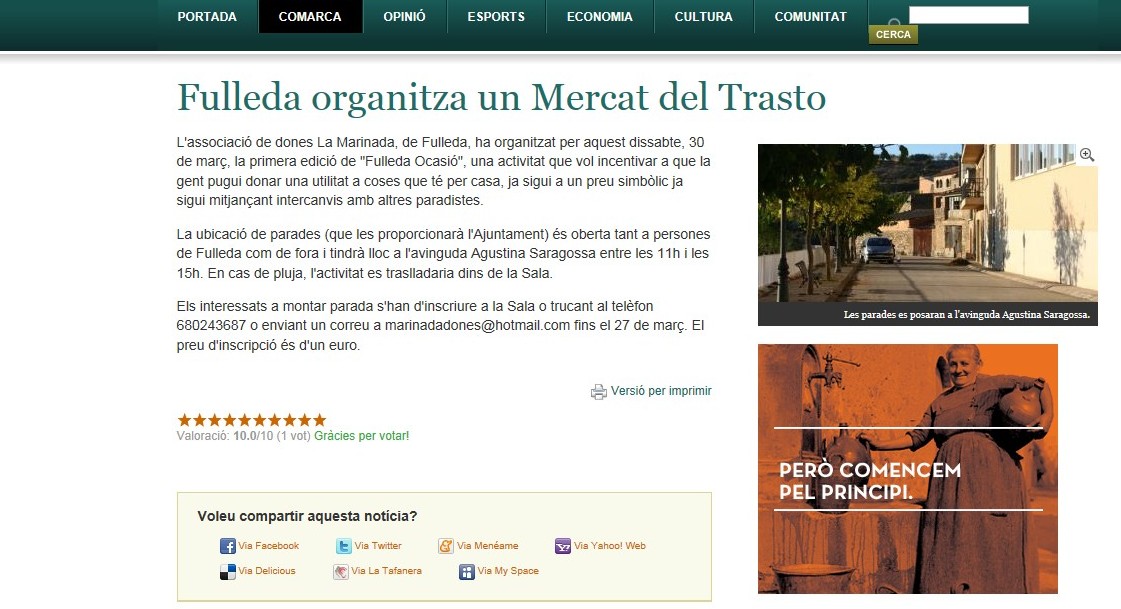Open the Portada menu item
Image resolution: width=1121 pixels, height=609 pixels.
click(207, 16)
